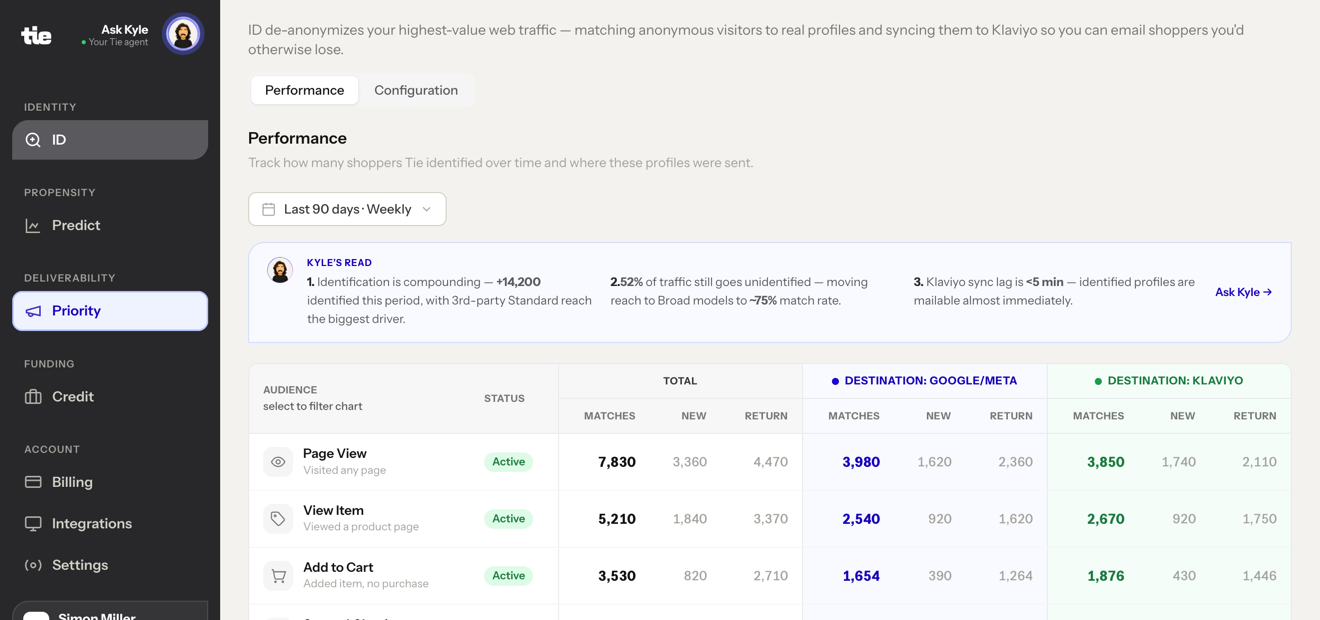
Task: Click the Ask Kyle → link
Action: pyautogui.click(x=1243, y=292)
